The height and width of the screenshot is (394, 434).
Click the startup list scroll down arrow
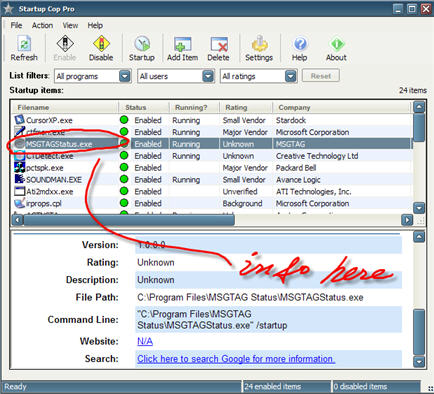[x=419, y=208]
